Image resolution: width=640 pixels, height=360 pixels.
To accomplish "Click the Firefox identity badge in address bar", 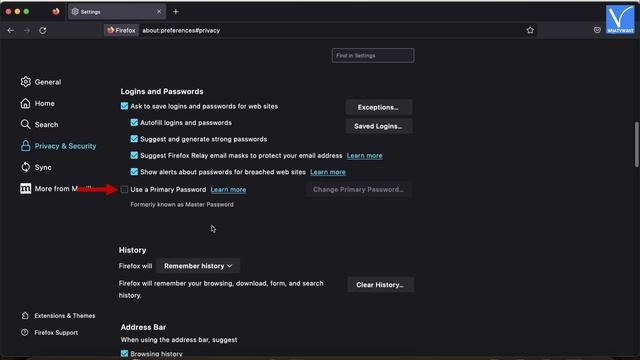I will [x=121, y=31].
